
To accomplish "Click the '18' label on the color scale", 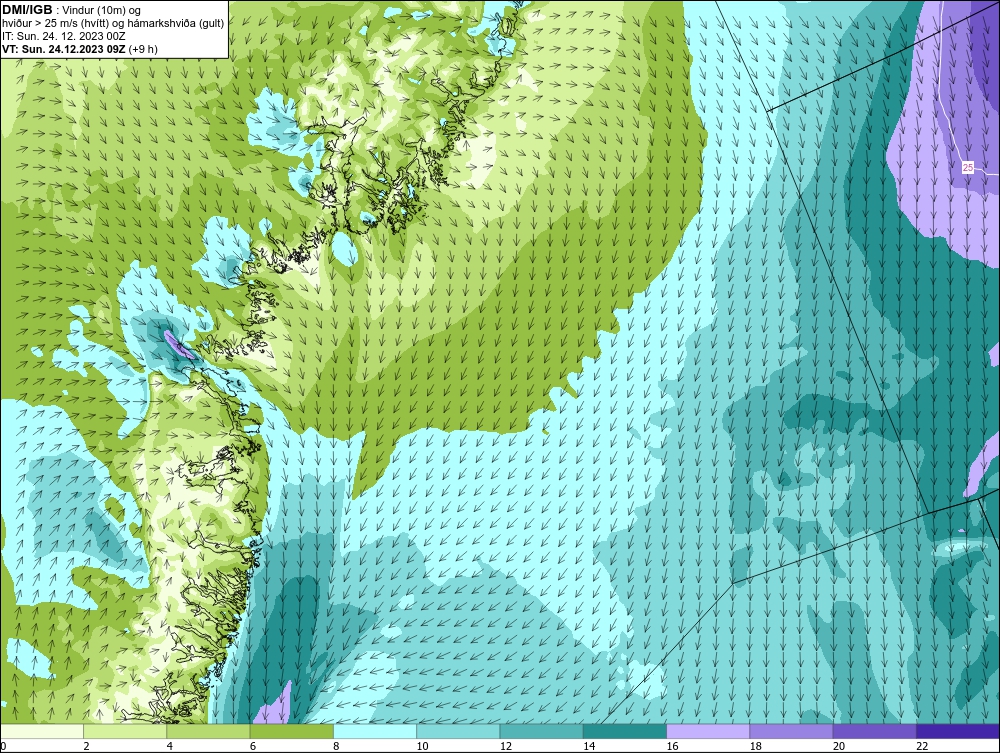I will [x=756, y=746].
